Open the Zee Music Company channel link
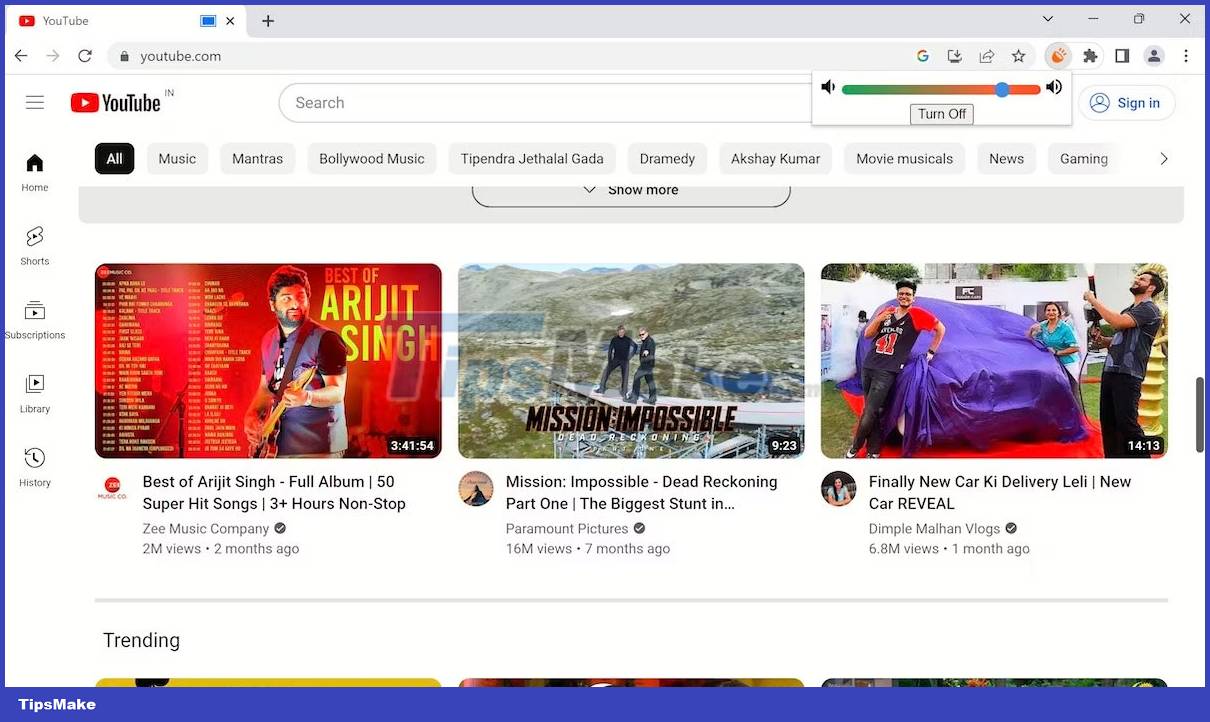Viewport: 1210px width, 722px height. pyautogui.click(x=206, y=529)
